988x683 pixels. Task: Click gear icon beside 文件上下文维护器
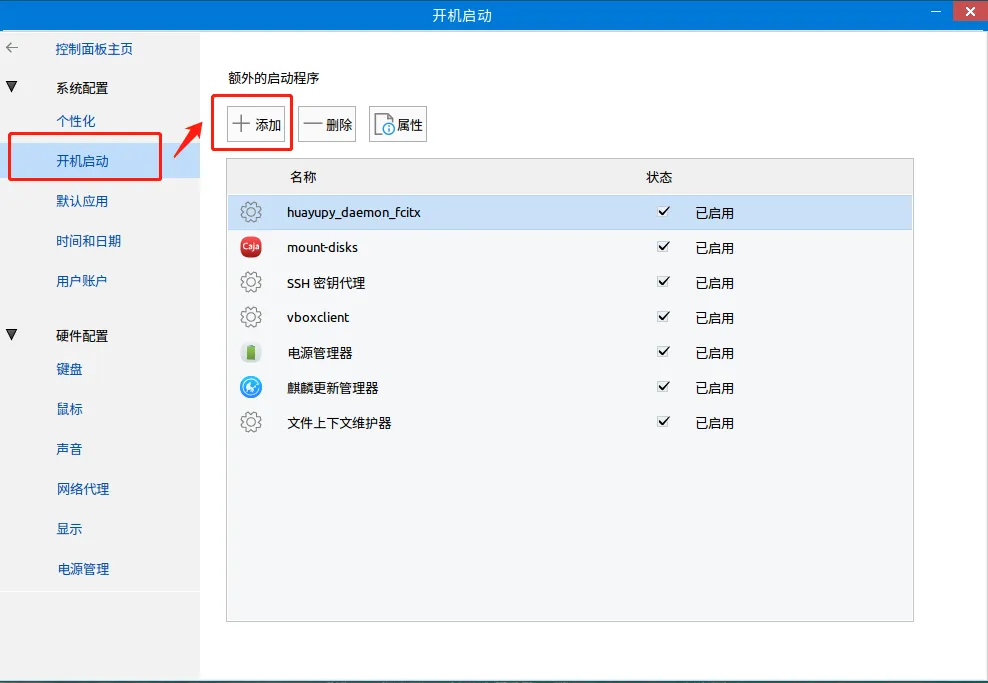pyautogui.click(x=251, y=422)
